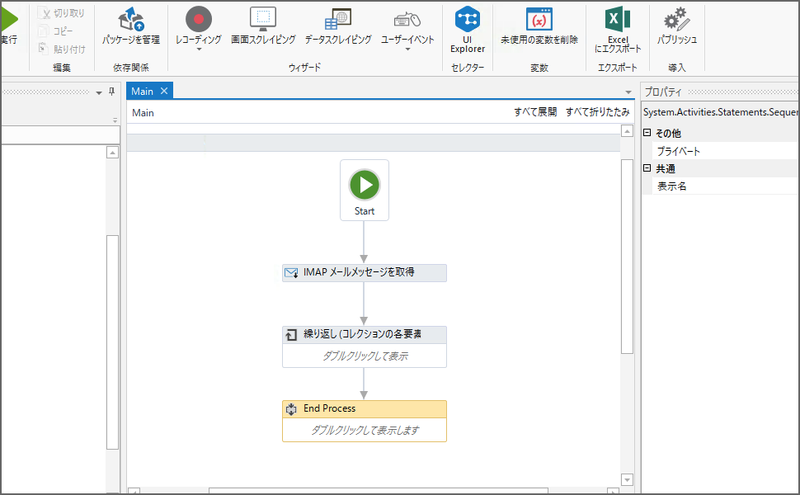Viewport: 800px width, 495px height.
Task: Open the document tab list dropdown
Action: tap(629, 92)
